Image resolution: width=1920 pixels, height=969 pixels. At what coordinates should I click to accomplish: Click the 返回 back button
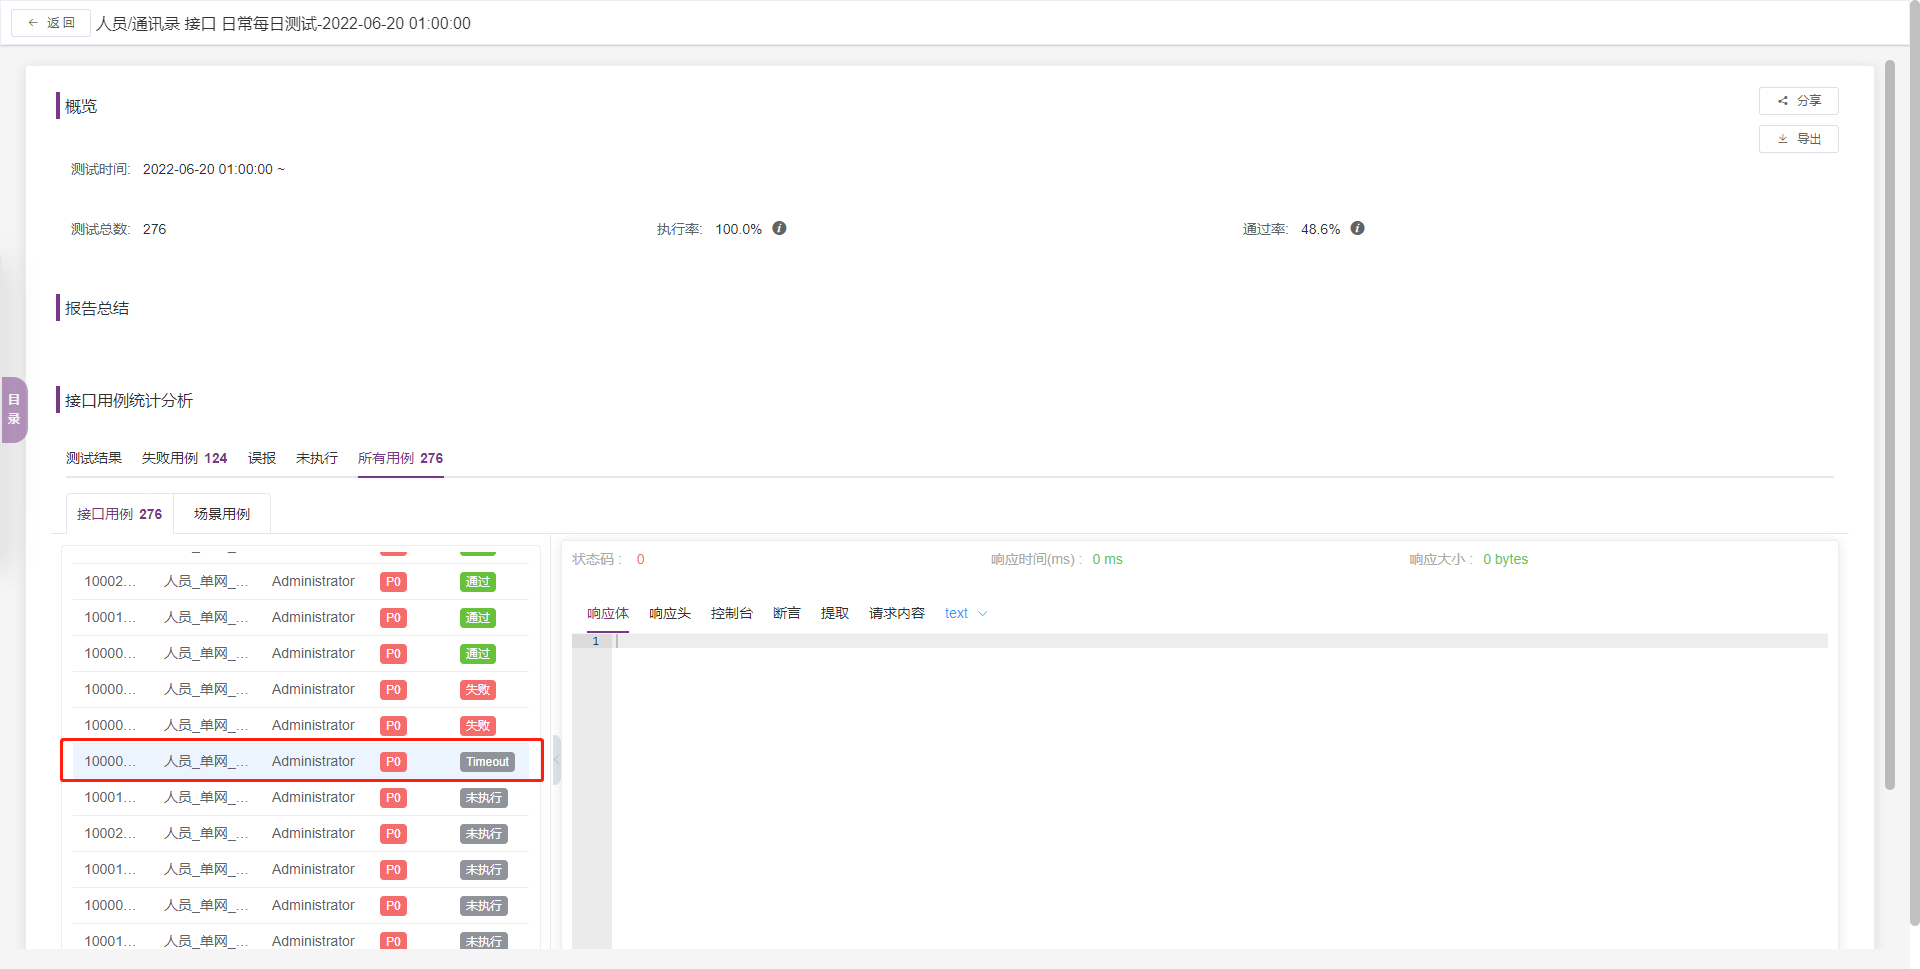(51, 23)
